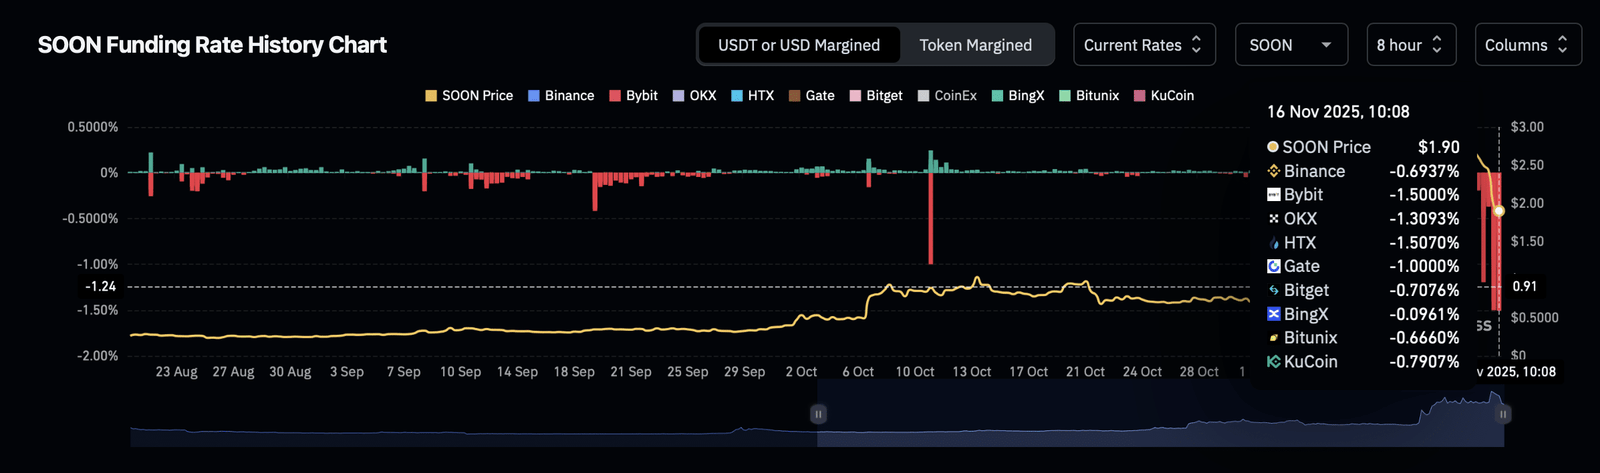Click the yellow crosshair price marker dot
The image size is (1600, 473).
click(1499, 211)
